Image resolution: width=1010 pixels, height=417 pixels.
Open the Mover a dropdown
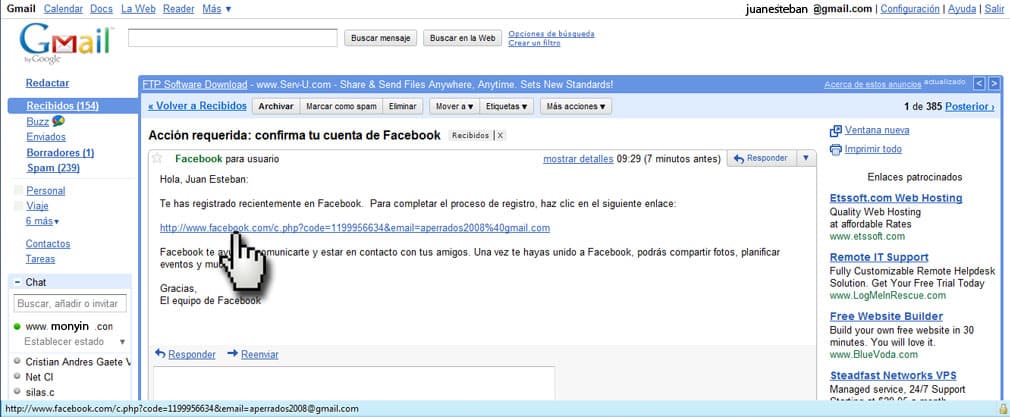click(x=454, y=106)
